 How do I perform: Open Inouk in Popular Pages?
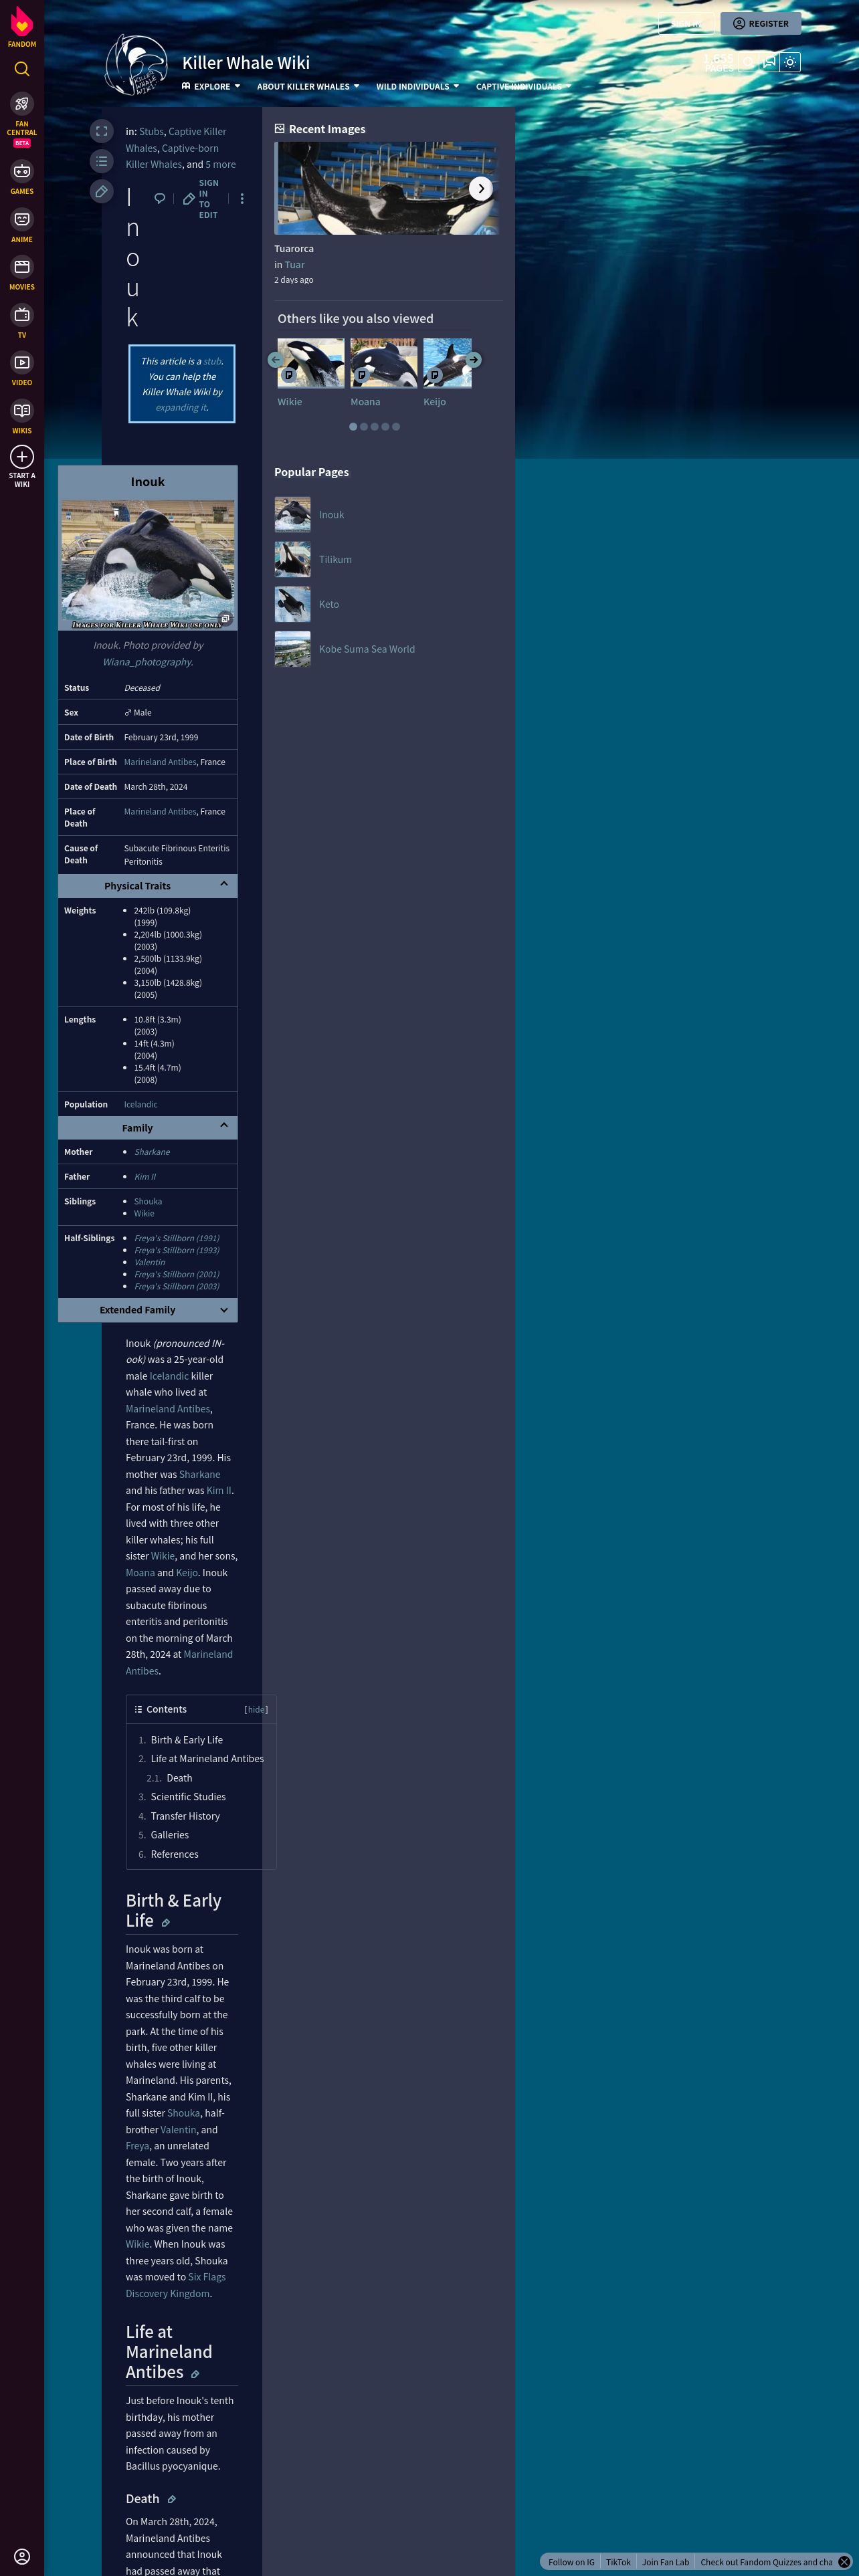pos(331,515)
